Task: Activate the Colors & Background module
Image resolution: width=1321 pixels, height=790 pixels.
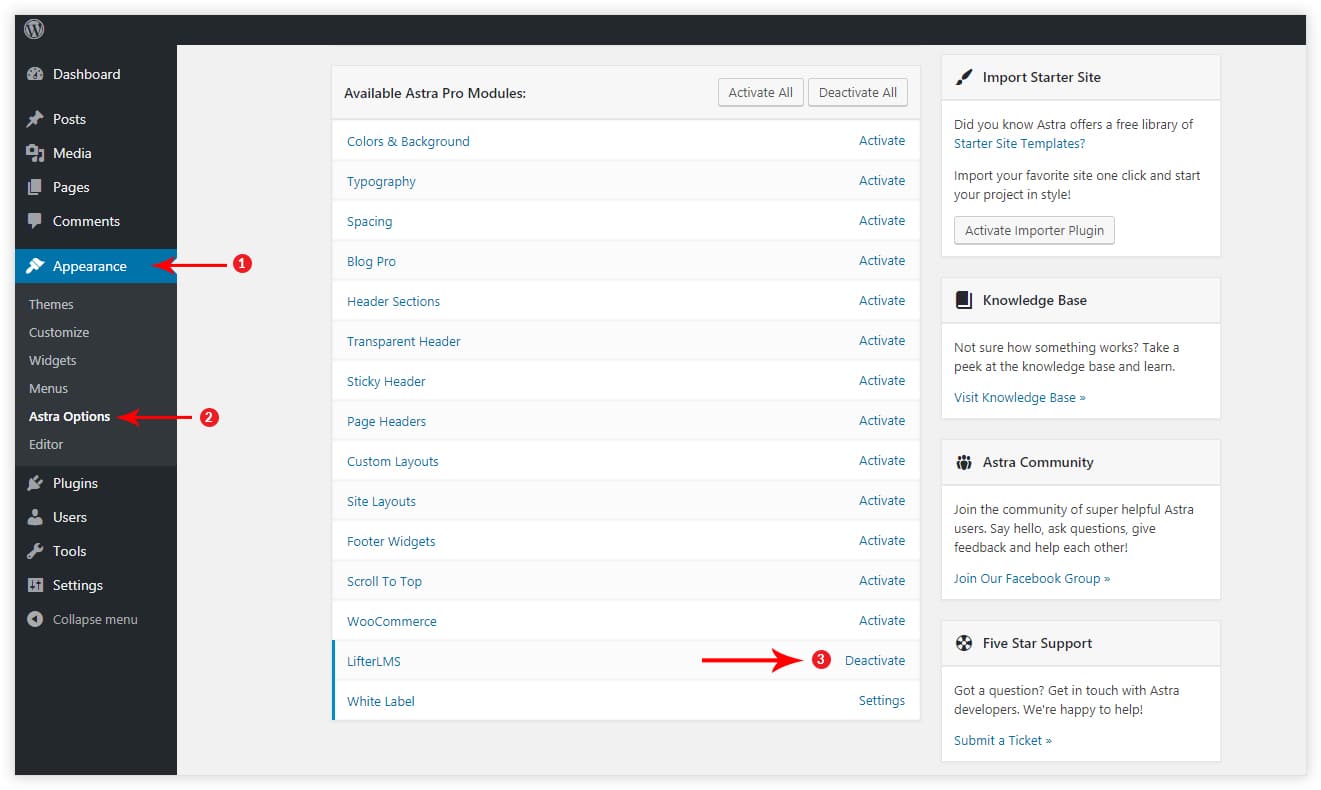Action: coord(882,141)
